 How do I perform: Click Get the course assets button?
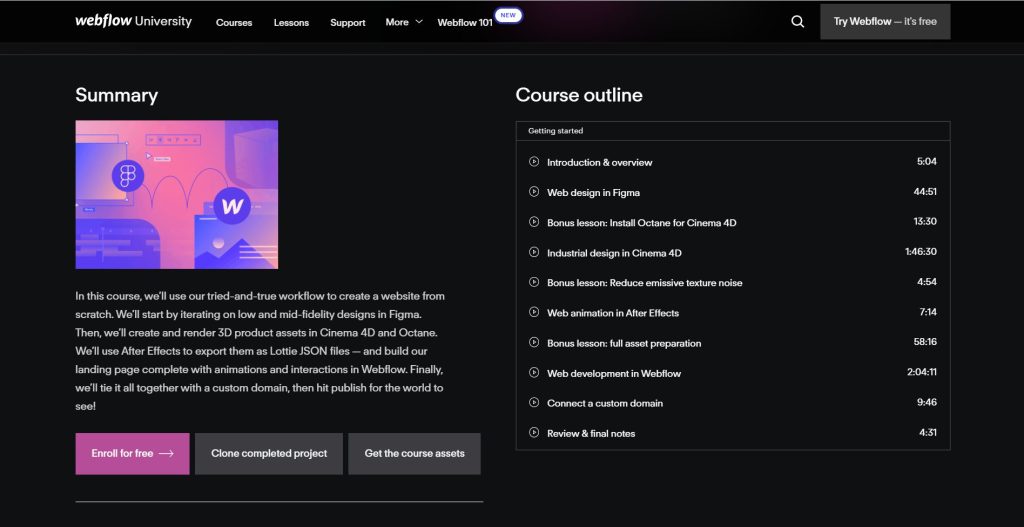click(x=415, y=453)
